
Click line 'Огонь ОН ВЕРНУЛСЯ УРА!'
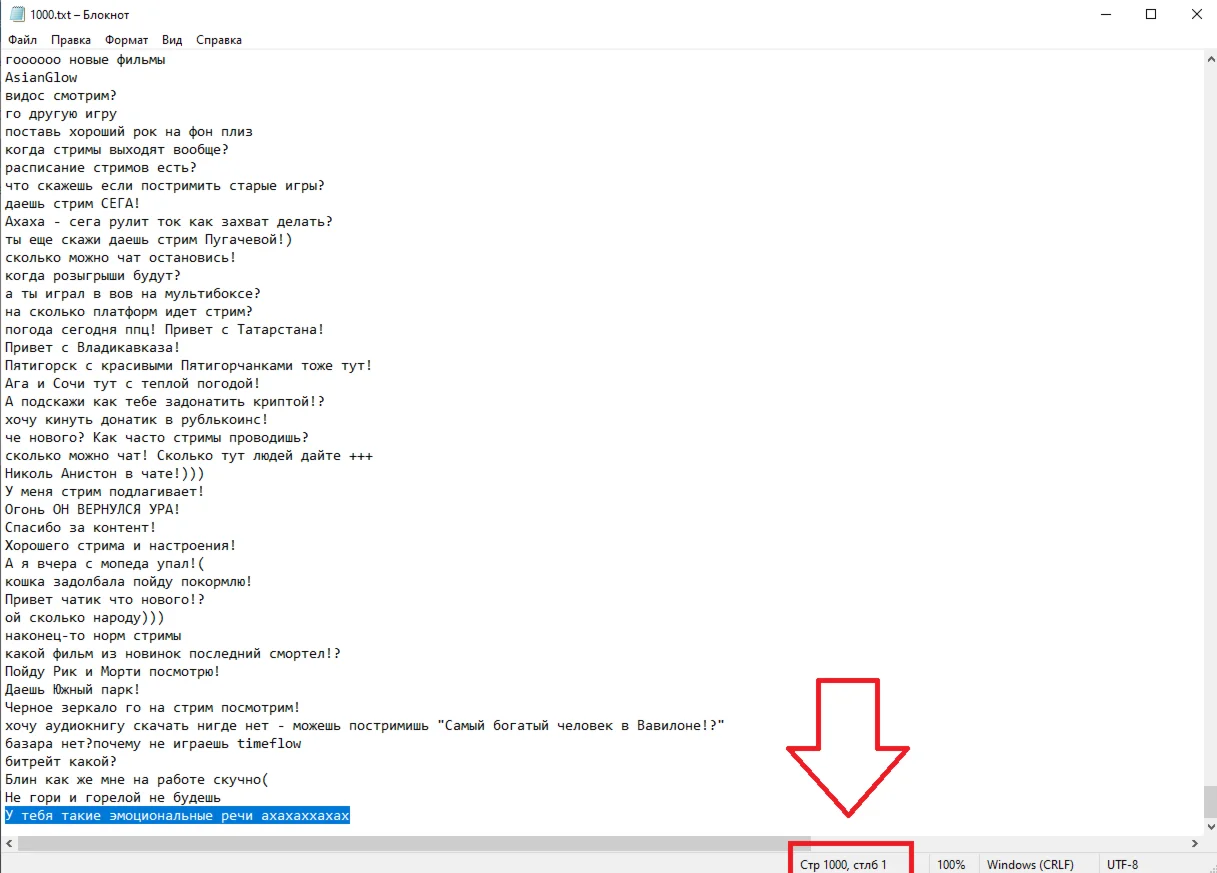[x=93, y=509]
